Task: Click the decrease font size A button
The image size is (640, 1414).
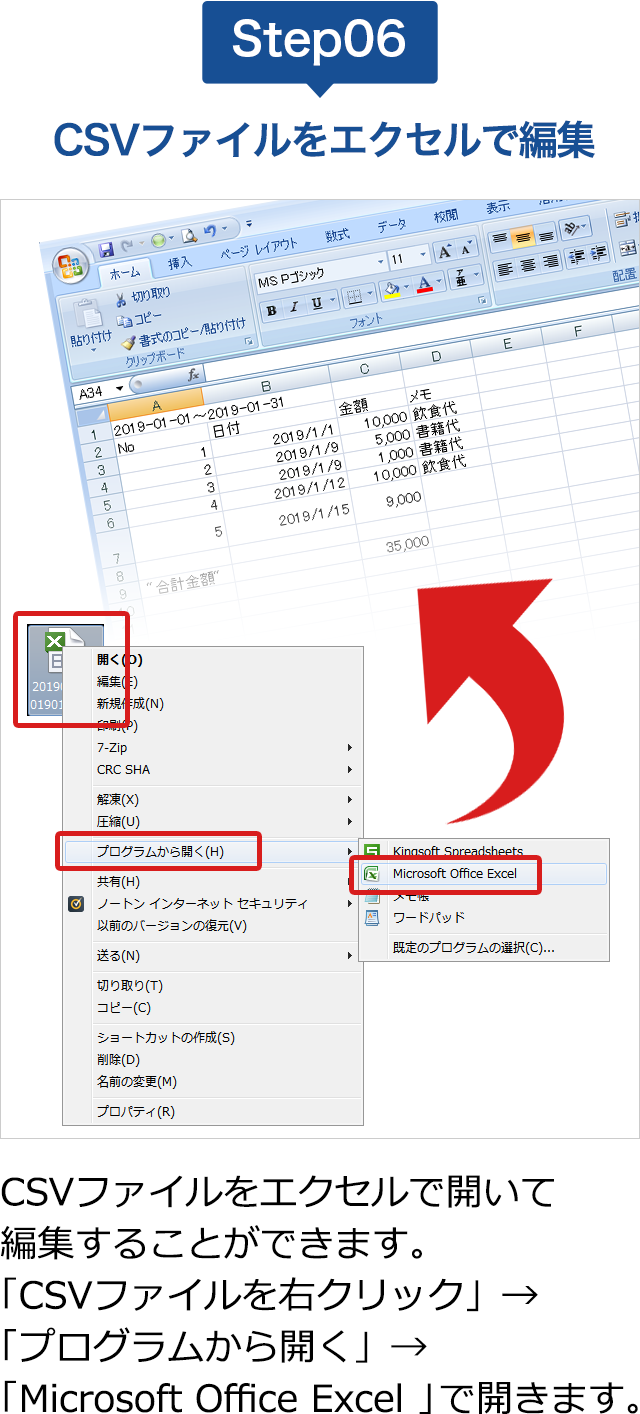Action: [x=467, y=249]
